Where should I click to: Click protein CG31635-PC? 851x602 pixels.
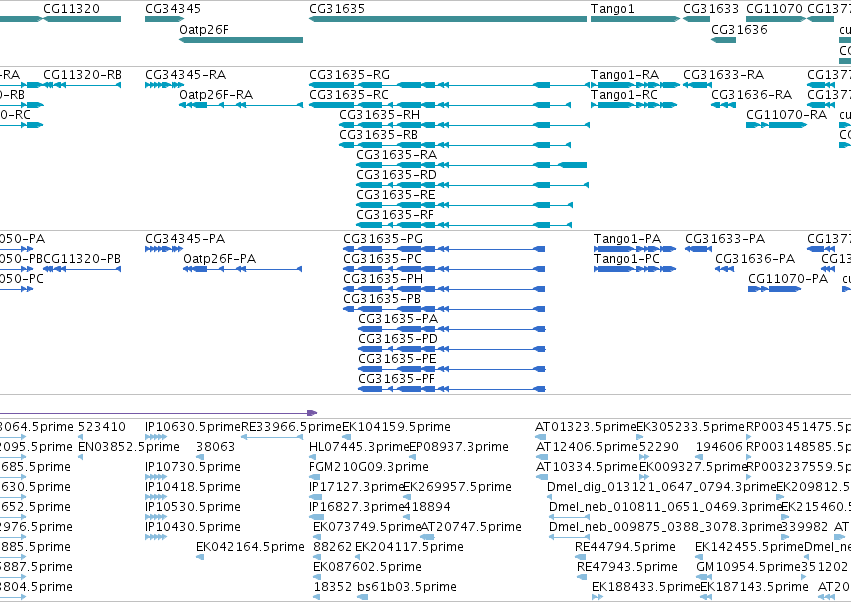coord(444,269)
